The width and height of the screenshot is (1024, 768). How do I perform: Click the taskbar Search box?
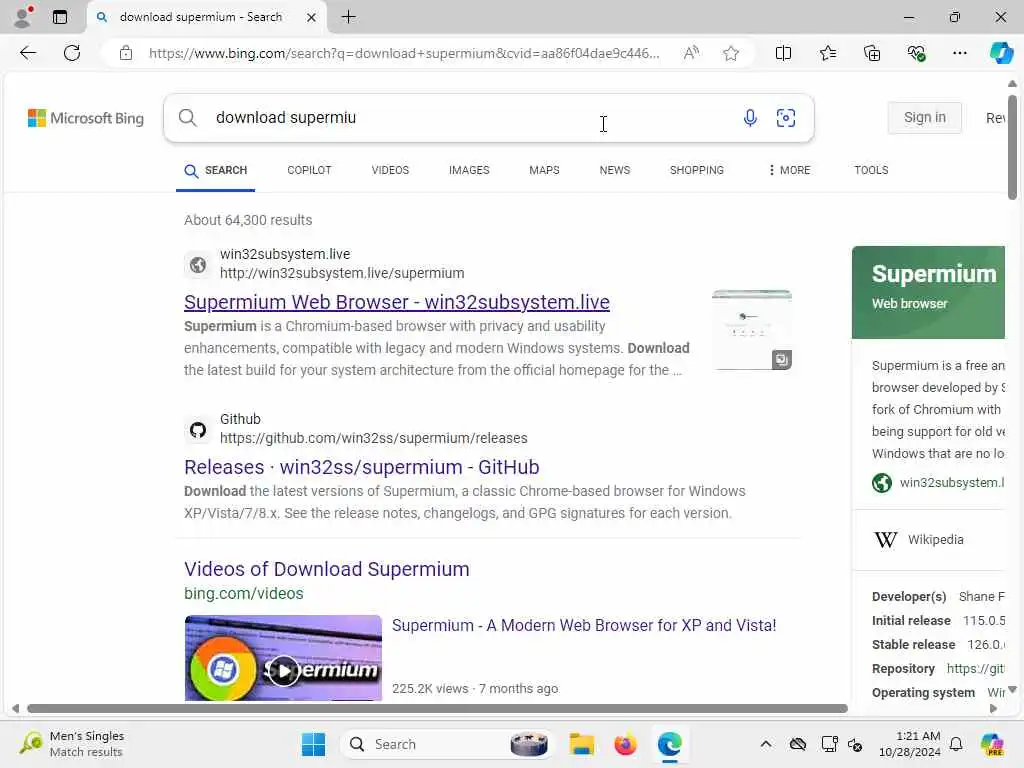pos(446,744)
